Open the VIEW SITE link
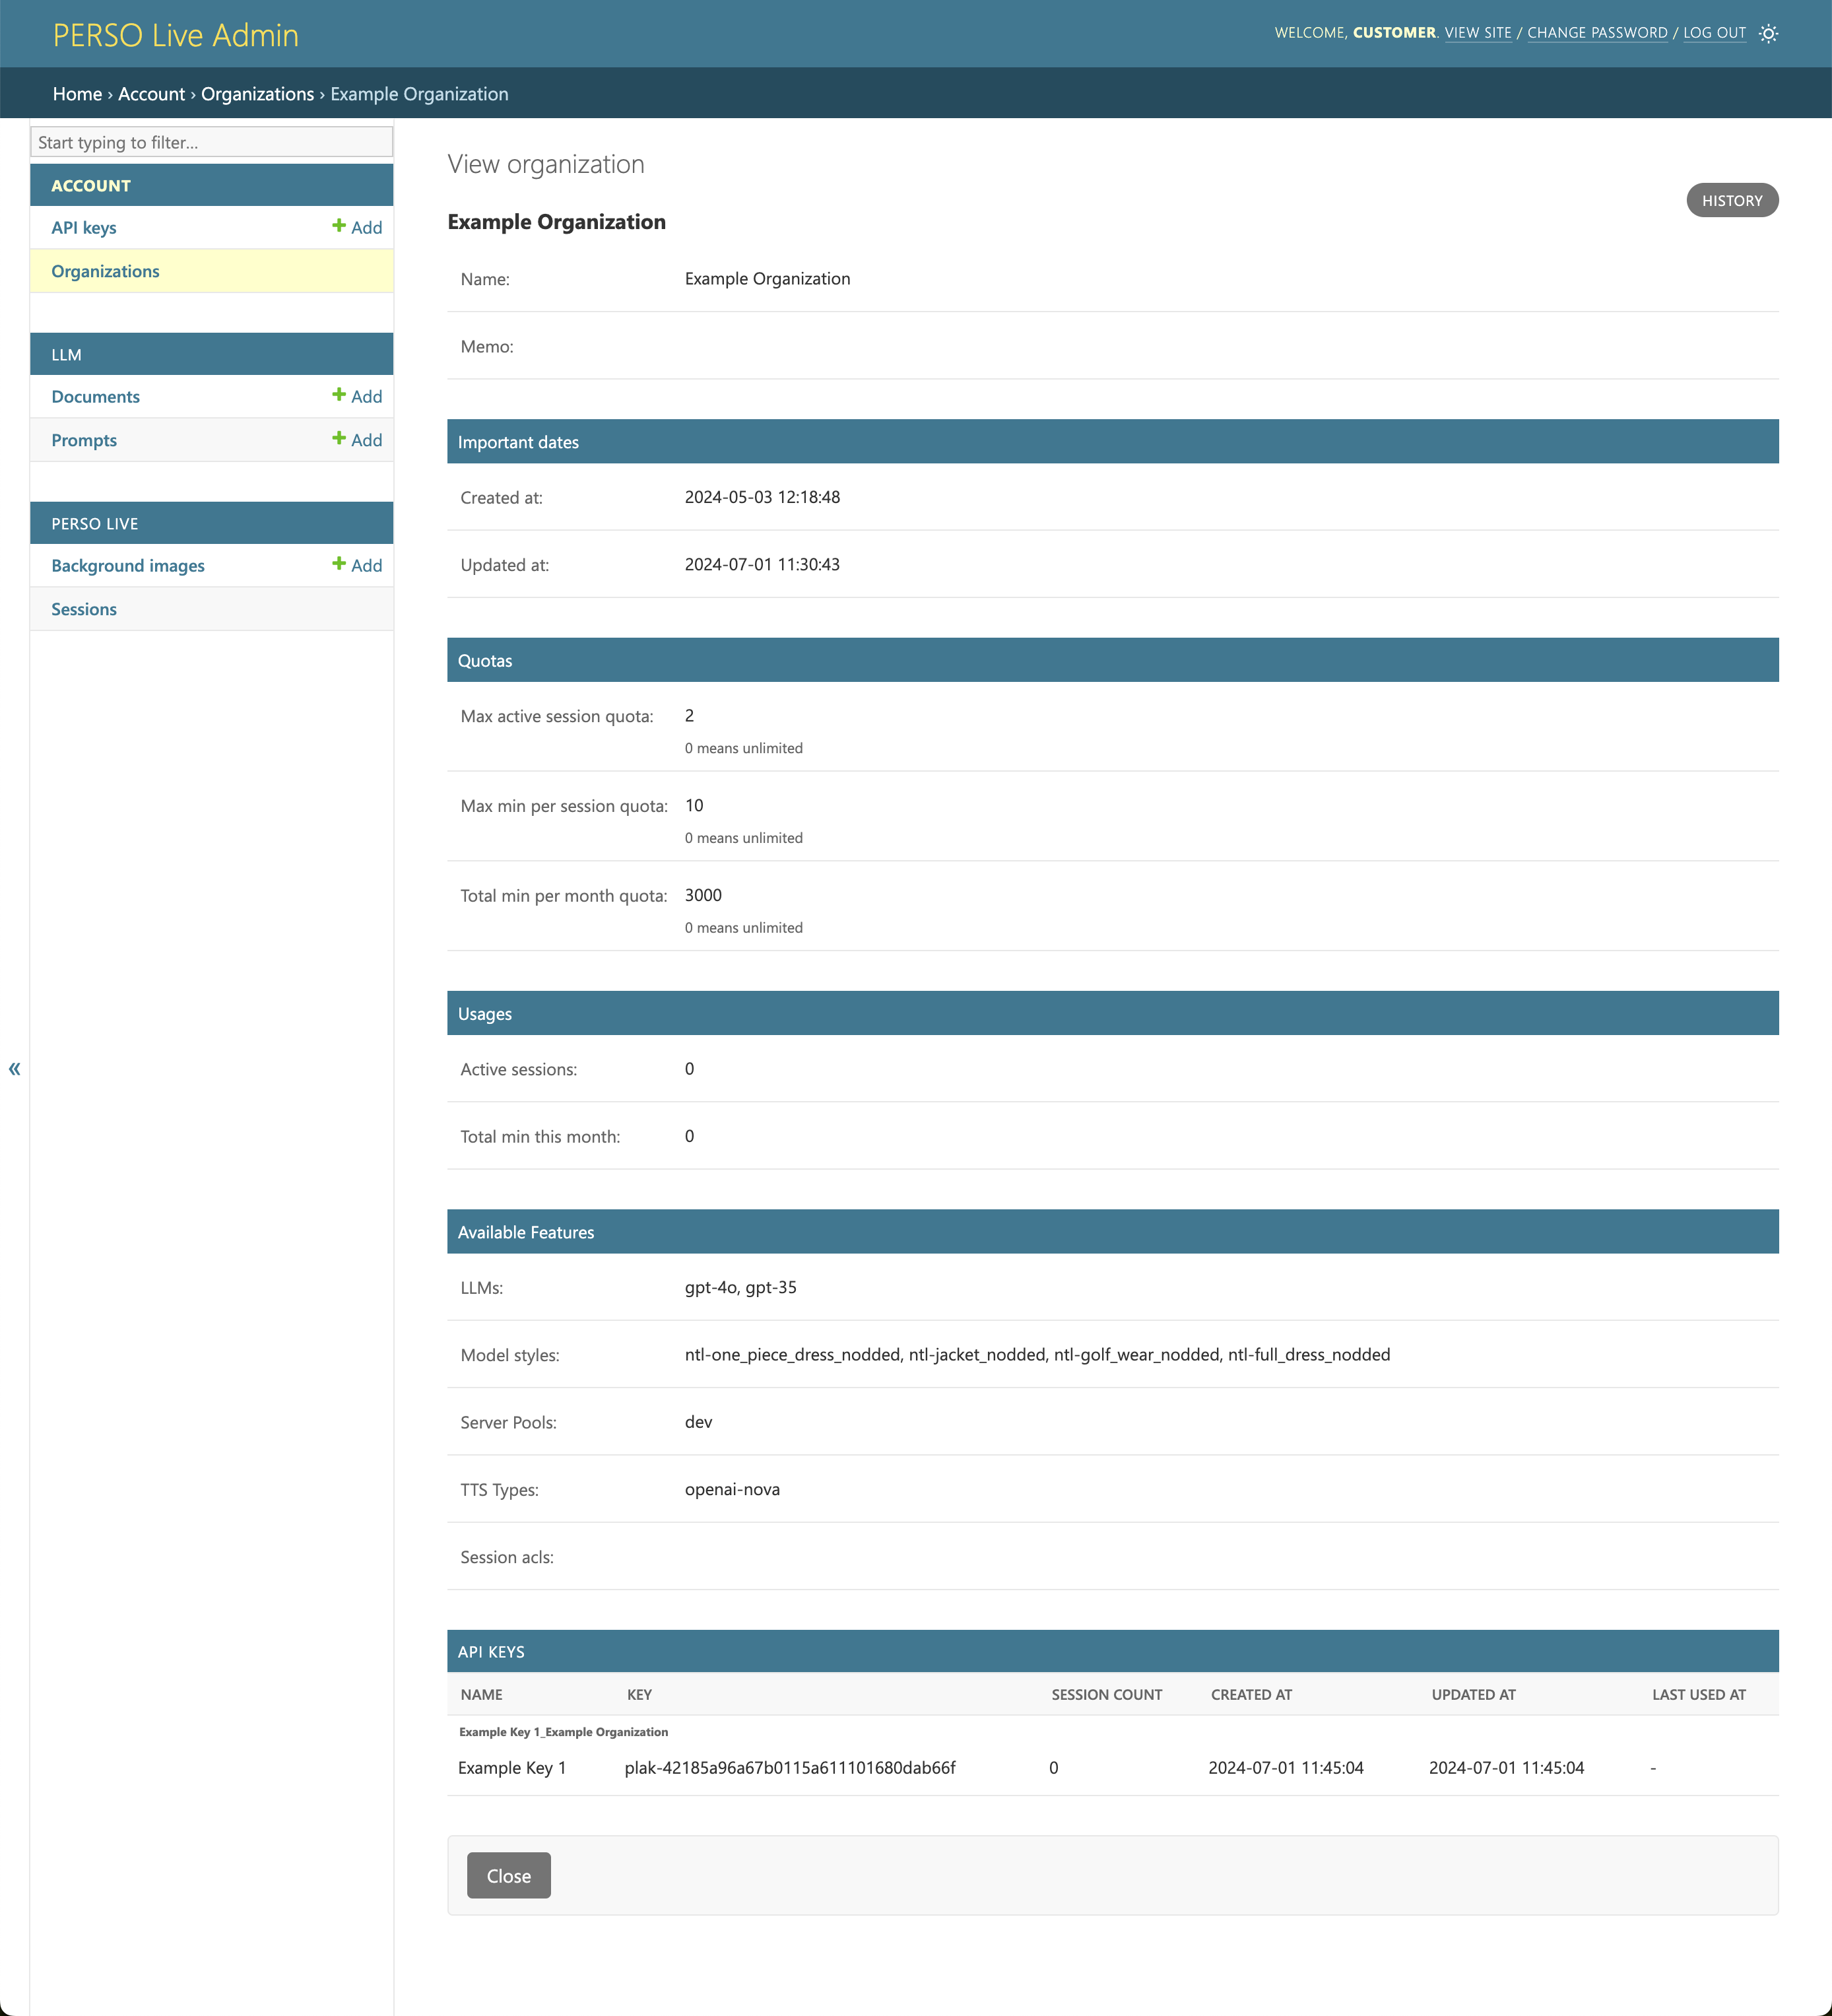Screen dimensions: 1832x2016 pyautogui.click(x=1479, y=32)
